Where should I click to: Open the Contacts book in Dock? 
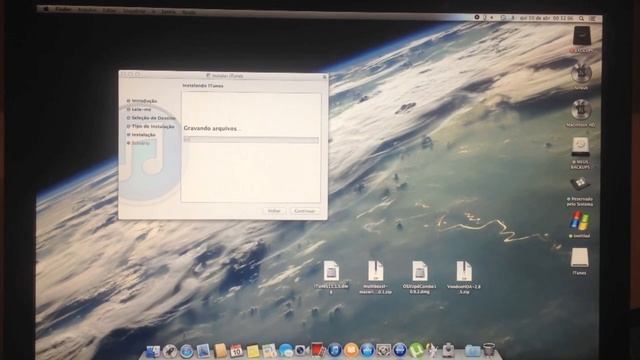pyautogui.click(x=220, y=351)
